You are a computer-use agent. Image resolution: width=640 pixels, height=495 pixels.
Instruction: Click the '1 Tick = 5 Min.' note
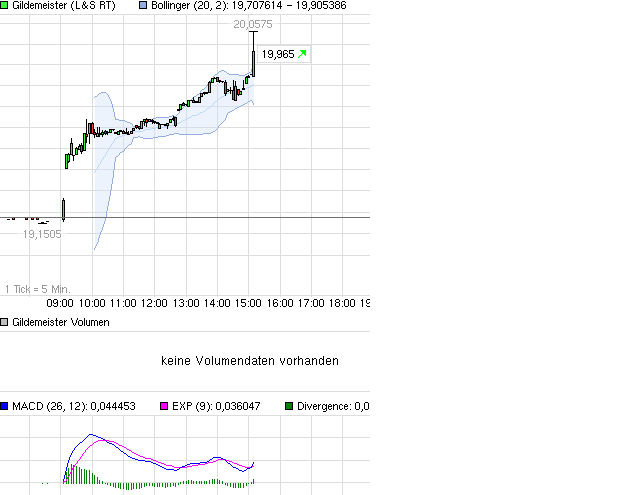38,289
